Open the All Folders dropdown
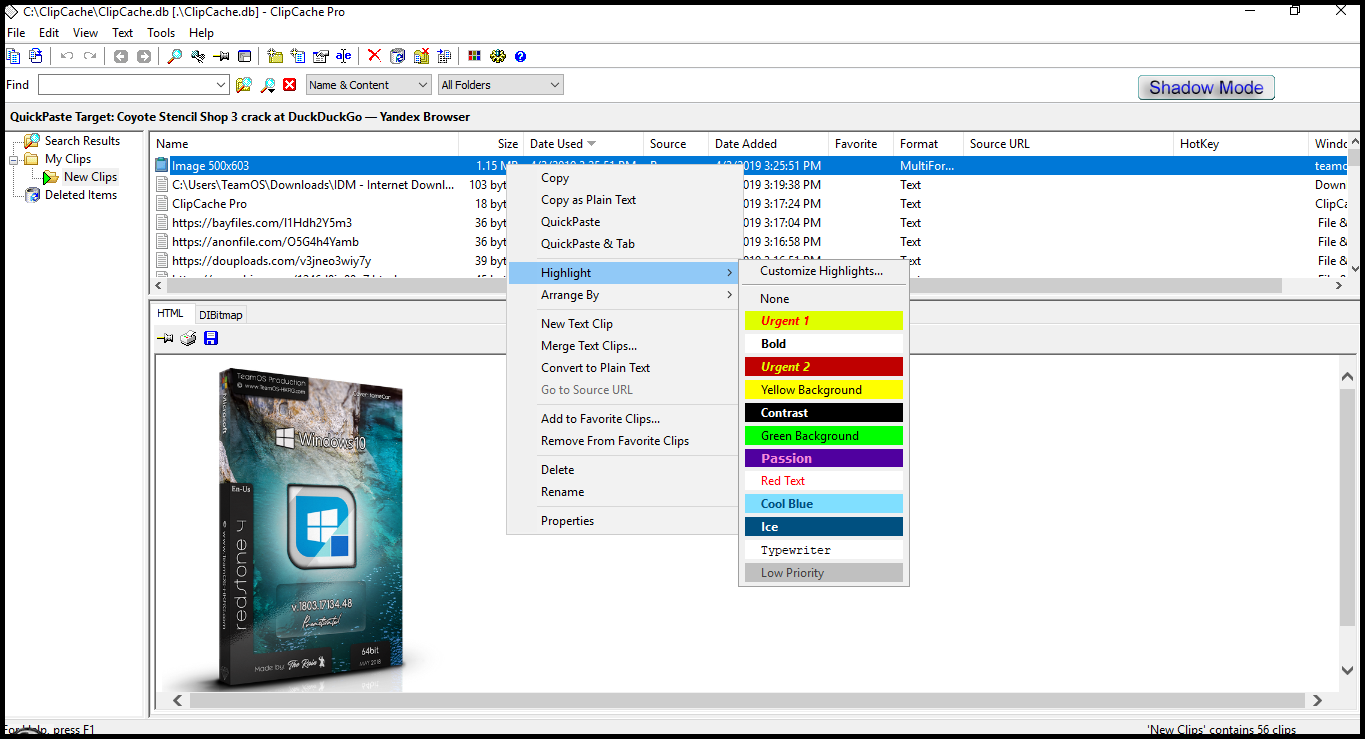 (x=501, y=85)
